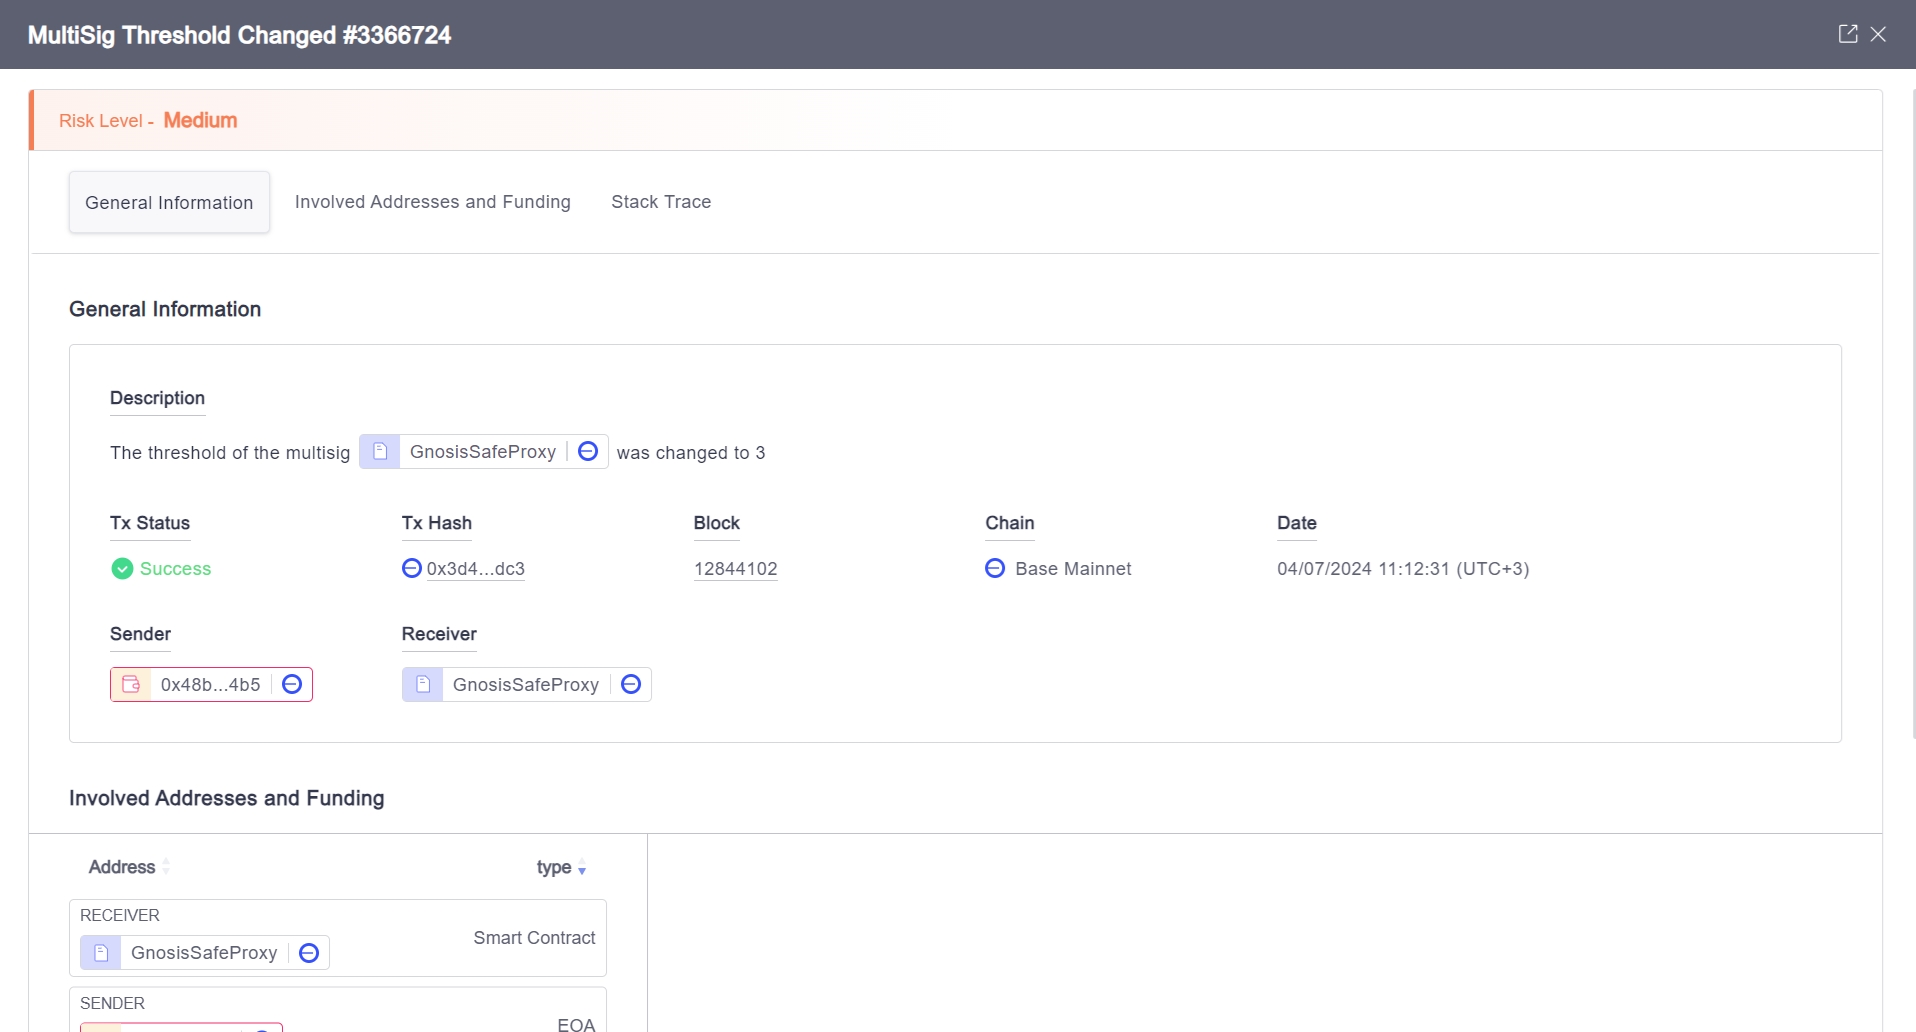Click wallet icon in Sender 0x48b...4b5 chip
Image resolution: width=1916 pixels, height=1032 pixels.
[x=131, y=685]
